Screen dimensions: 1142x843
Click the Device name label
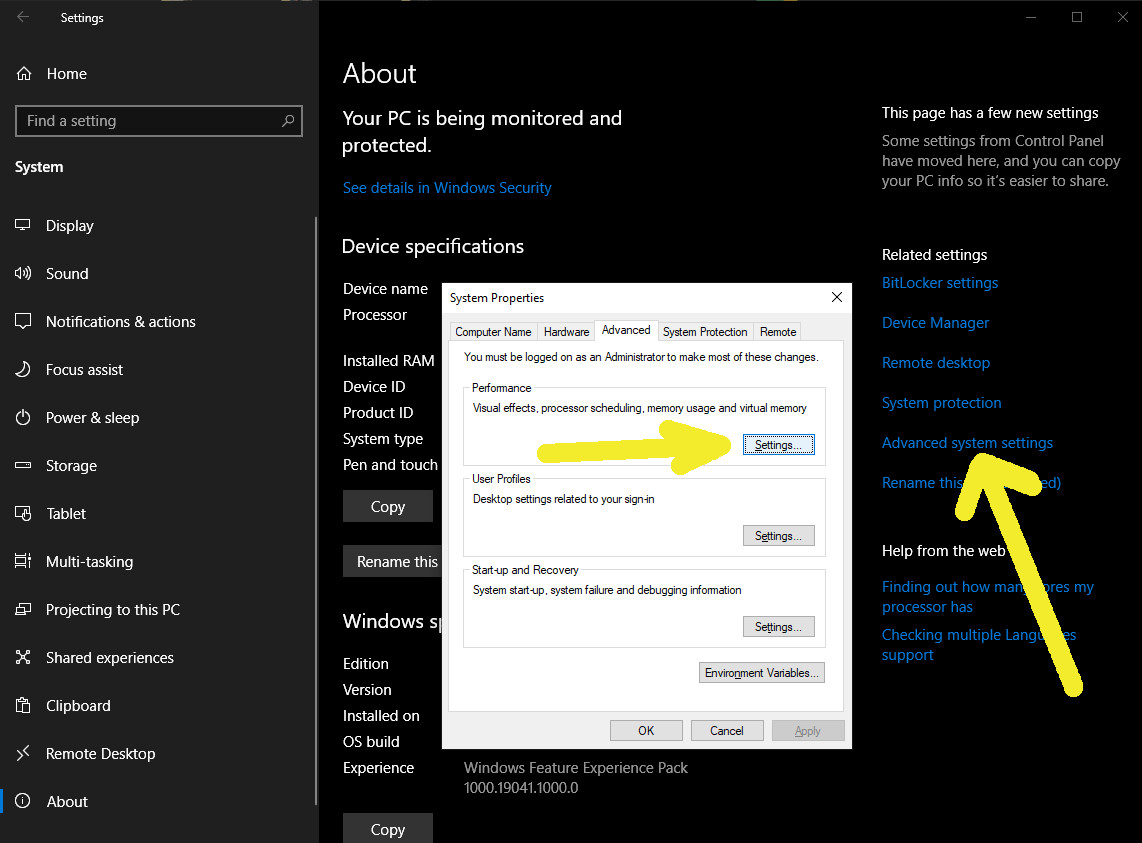[x=385, y=289]
